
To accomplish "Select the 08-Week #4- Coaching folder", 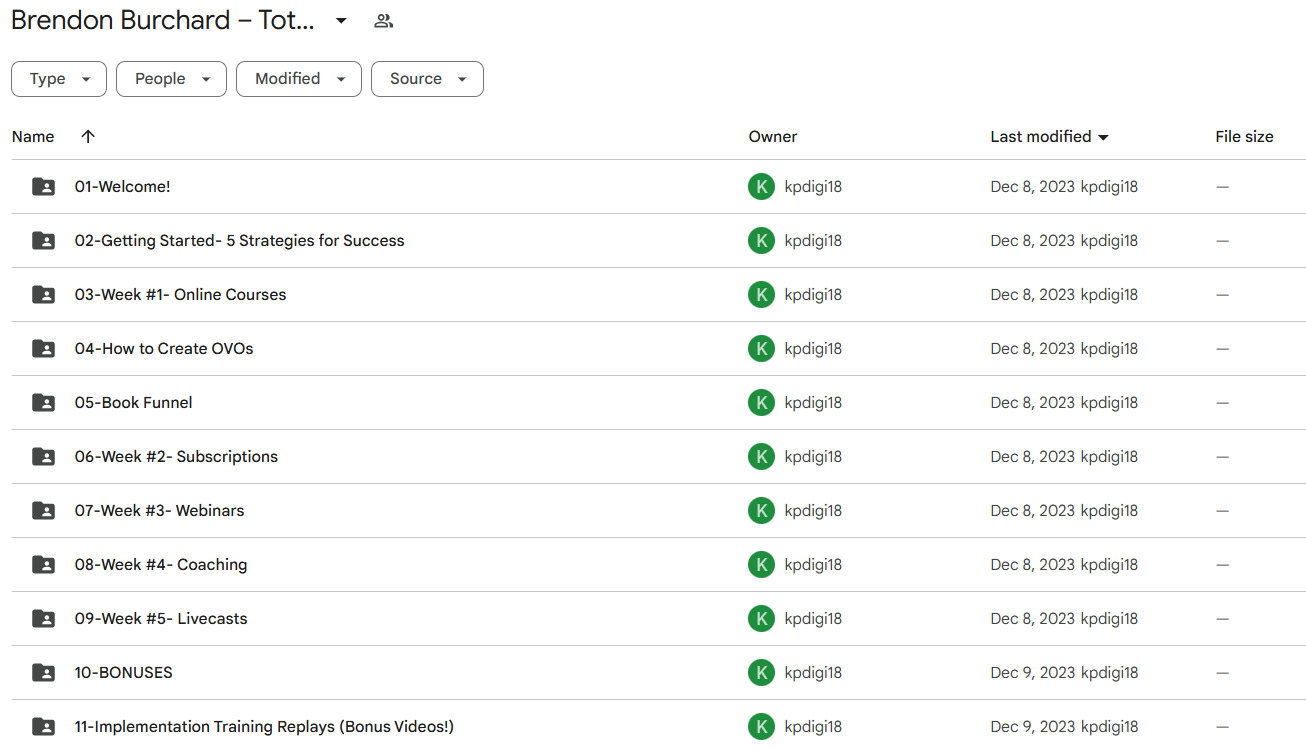I will pos(160,565).
